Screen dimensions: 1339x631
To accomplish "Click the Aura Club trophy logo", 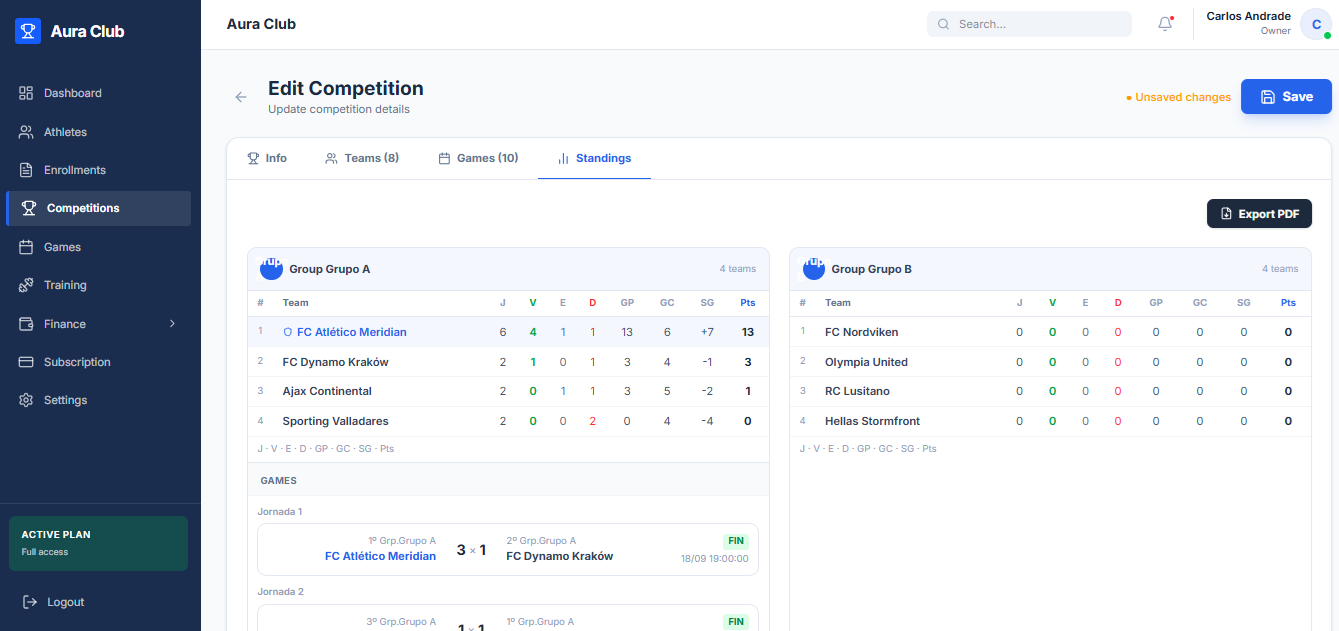I will (28, 31).
